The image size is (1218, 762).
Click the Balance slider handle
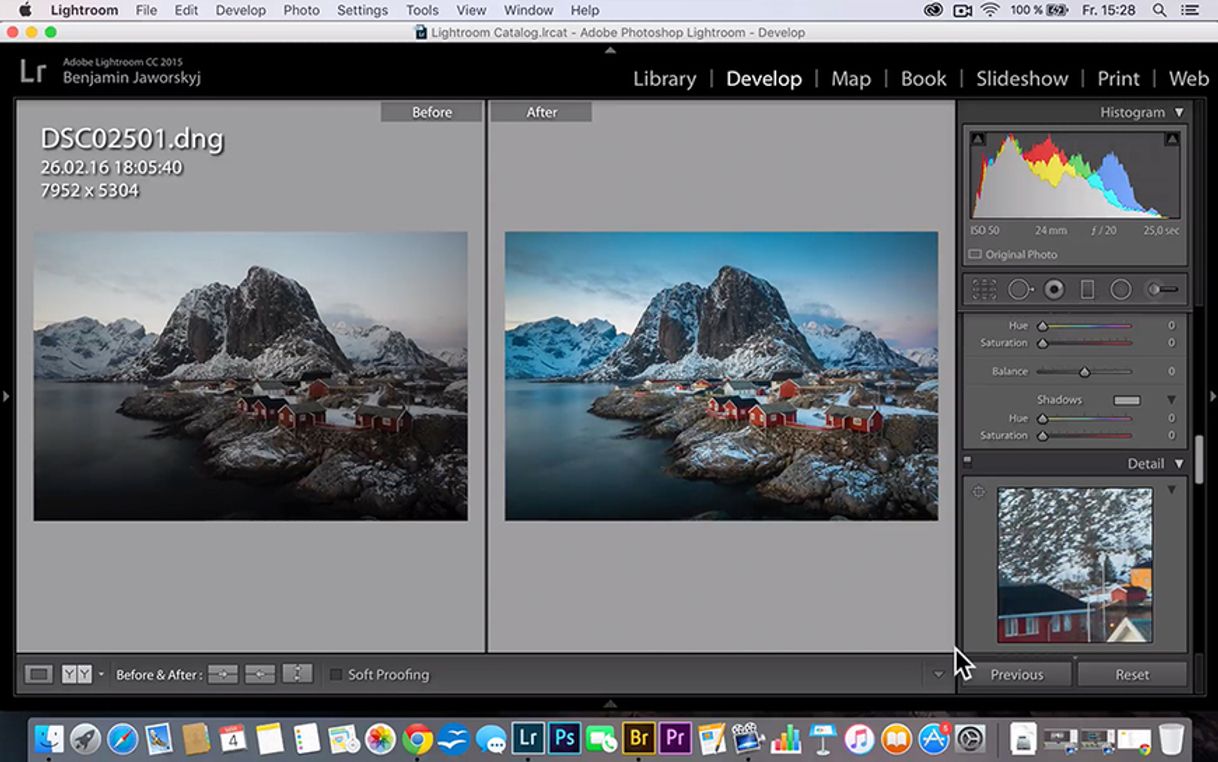pos(1084,372)
